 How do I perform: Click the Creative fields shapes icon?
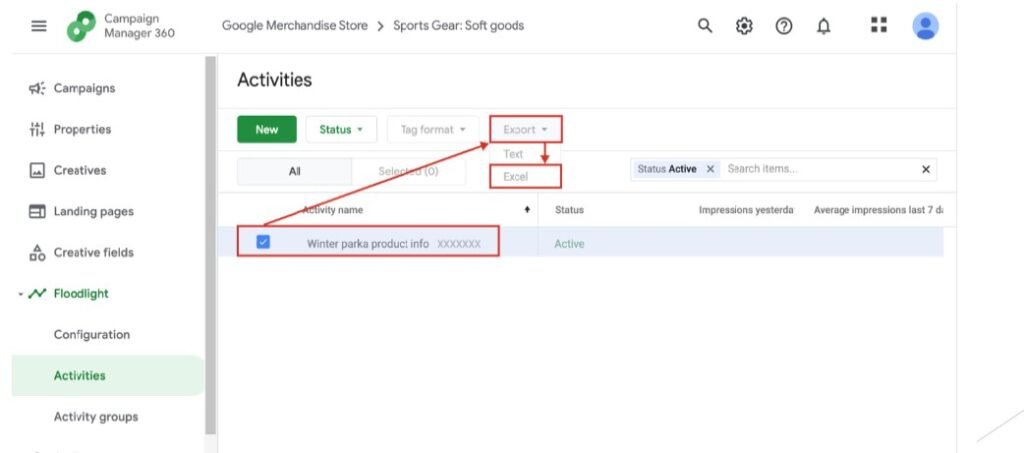37,253
